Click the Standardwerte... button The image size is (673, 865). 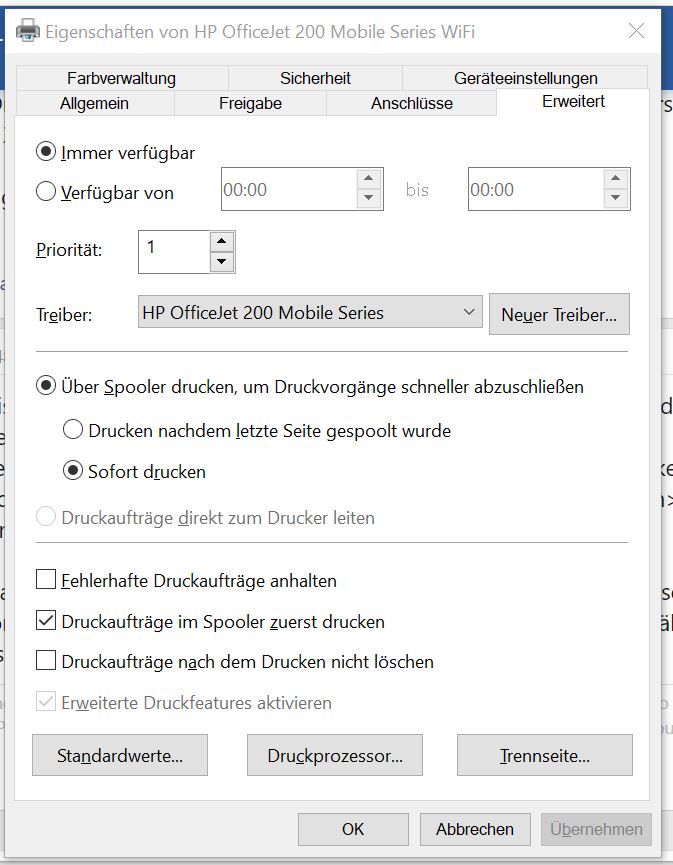[x=120, y=755]
